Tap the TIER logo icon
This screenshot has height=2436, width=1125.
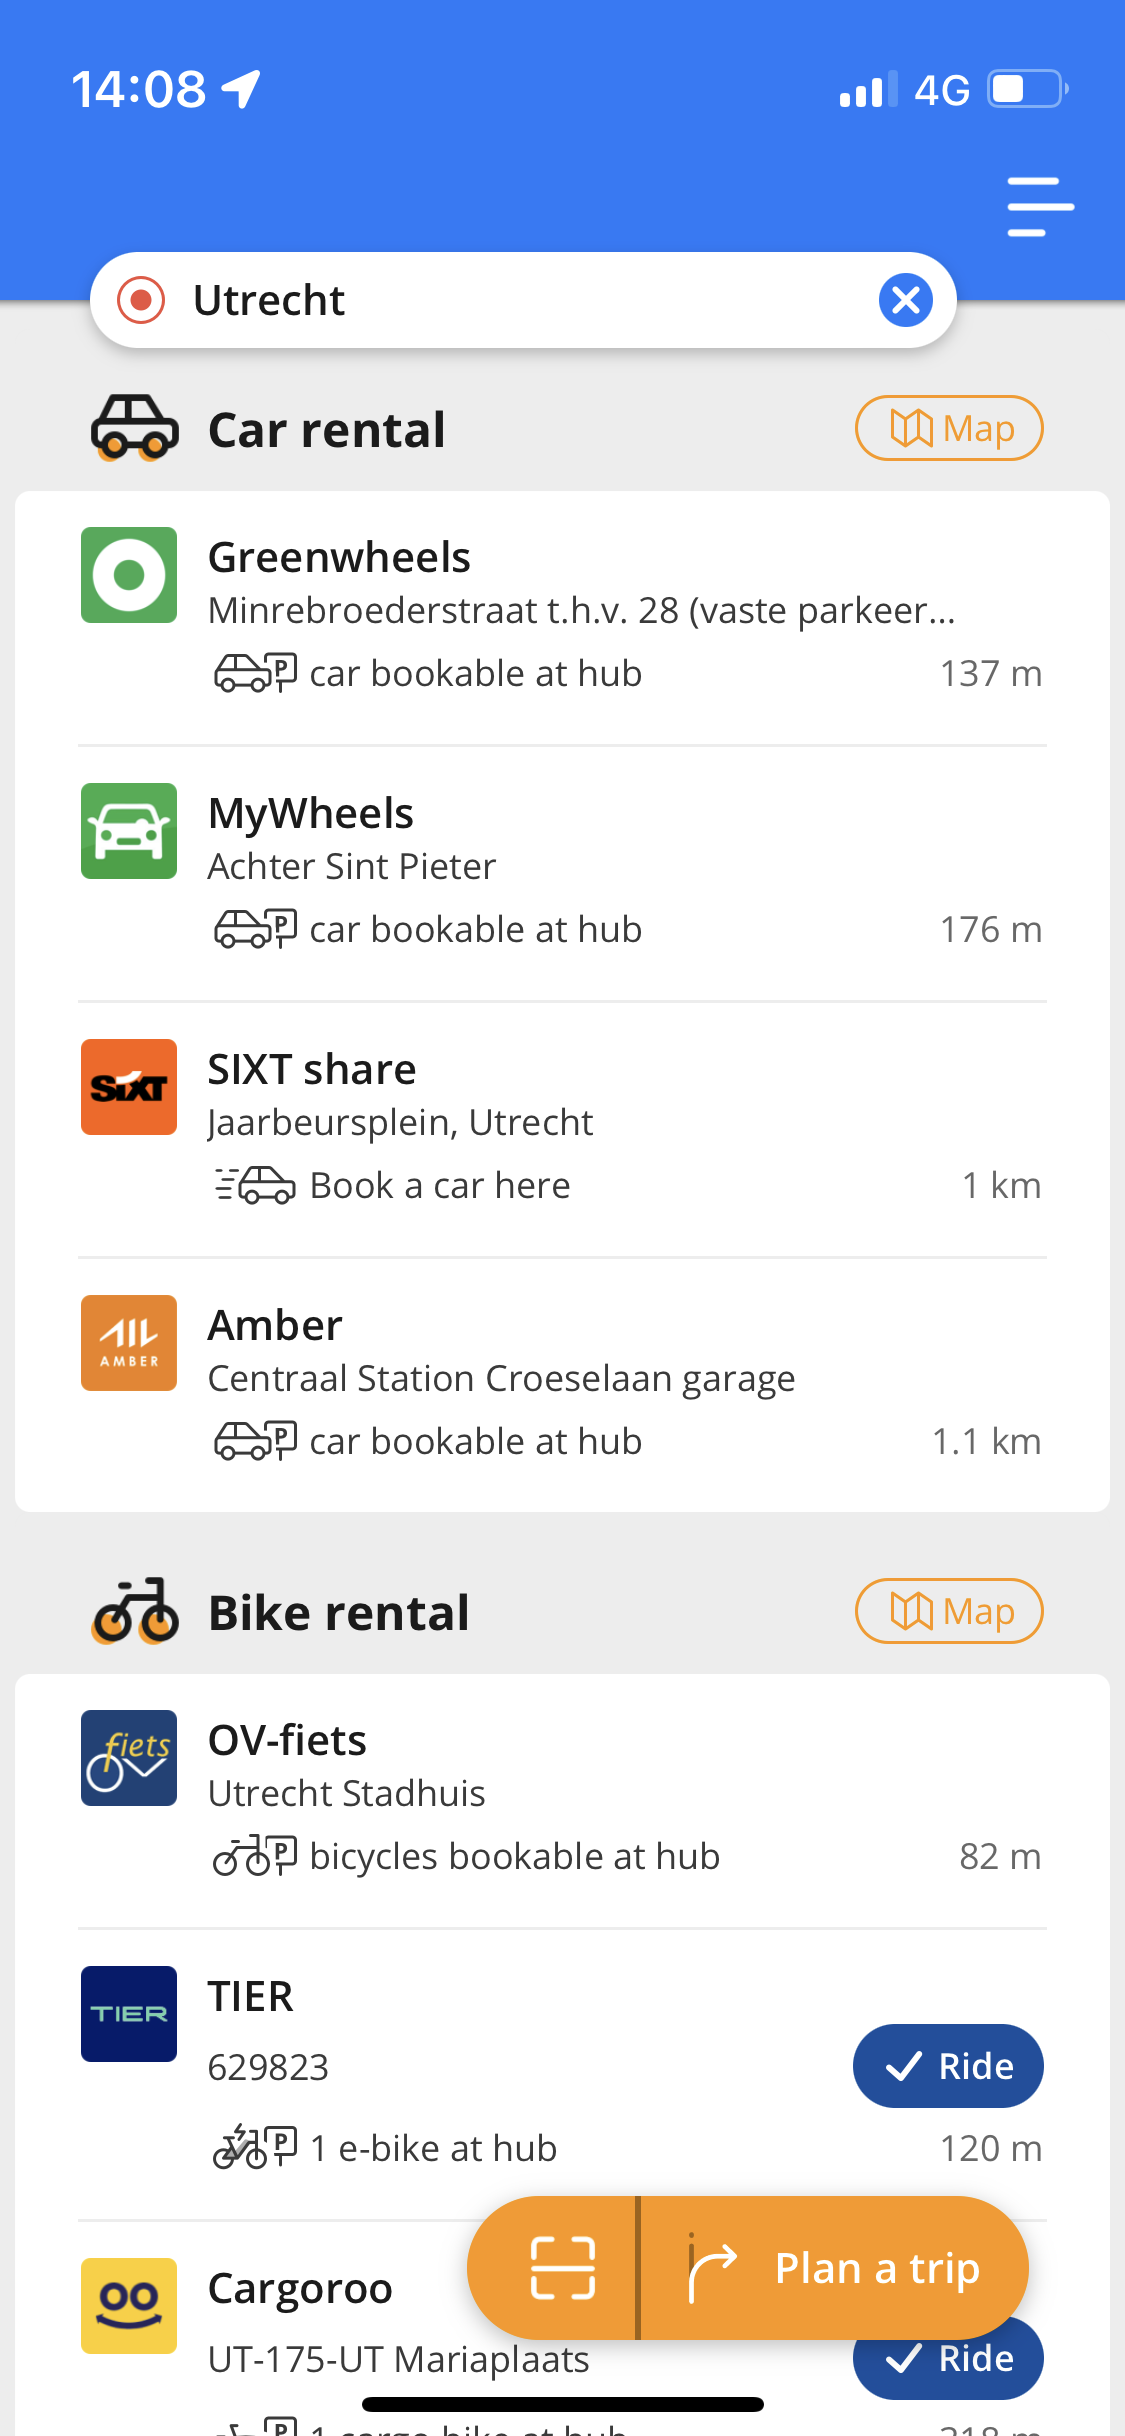[129, 2014]
